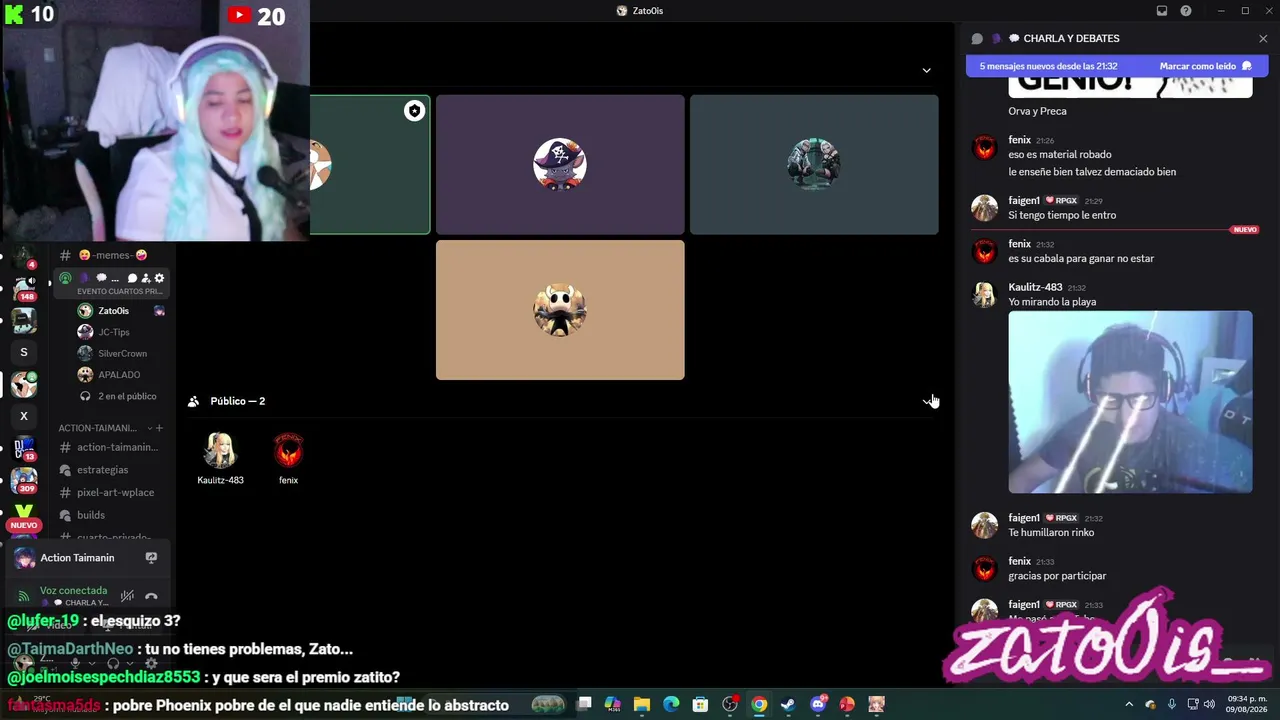
Task: Open Microsoft Edge from taskbar
Action: pos(671,705)
